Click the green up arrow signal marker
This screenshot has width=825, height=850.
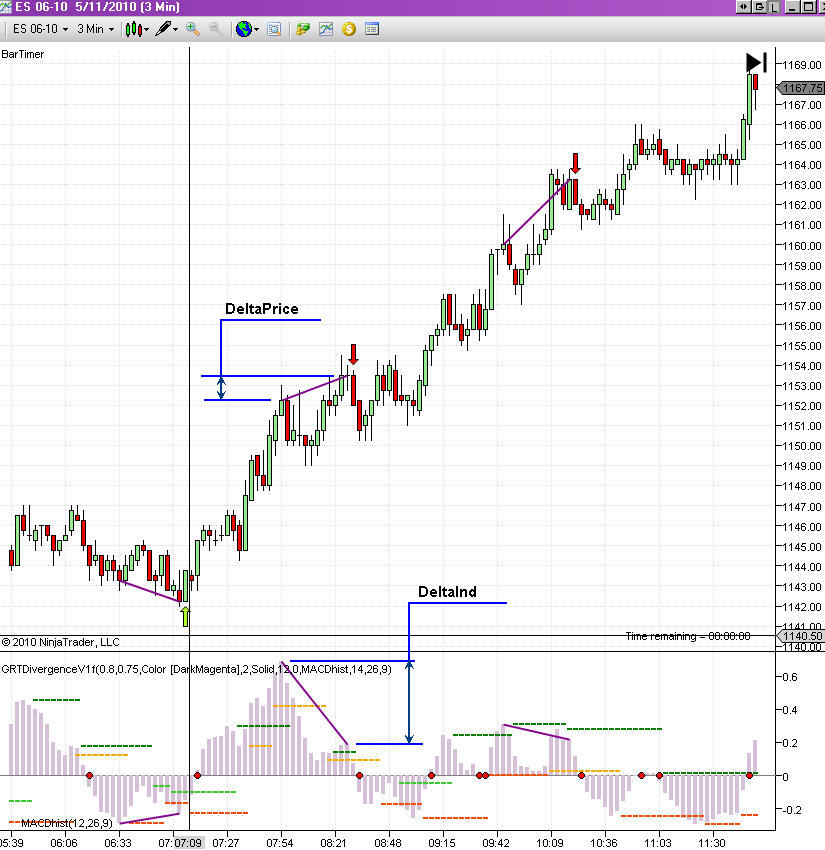point(186,617)
